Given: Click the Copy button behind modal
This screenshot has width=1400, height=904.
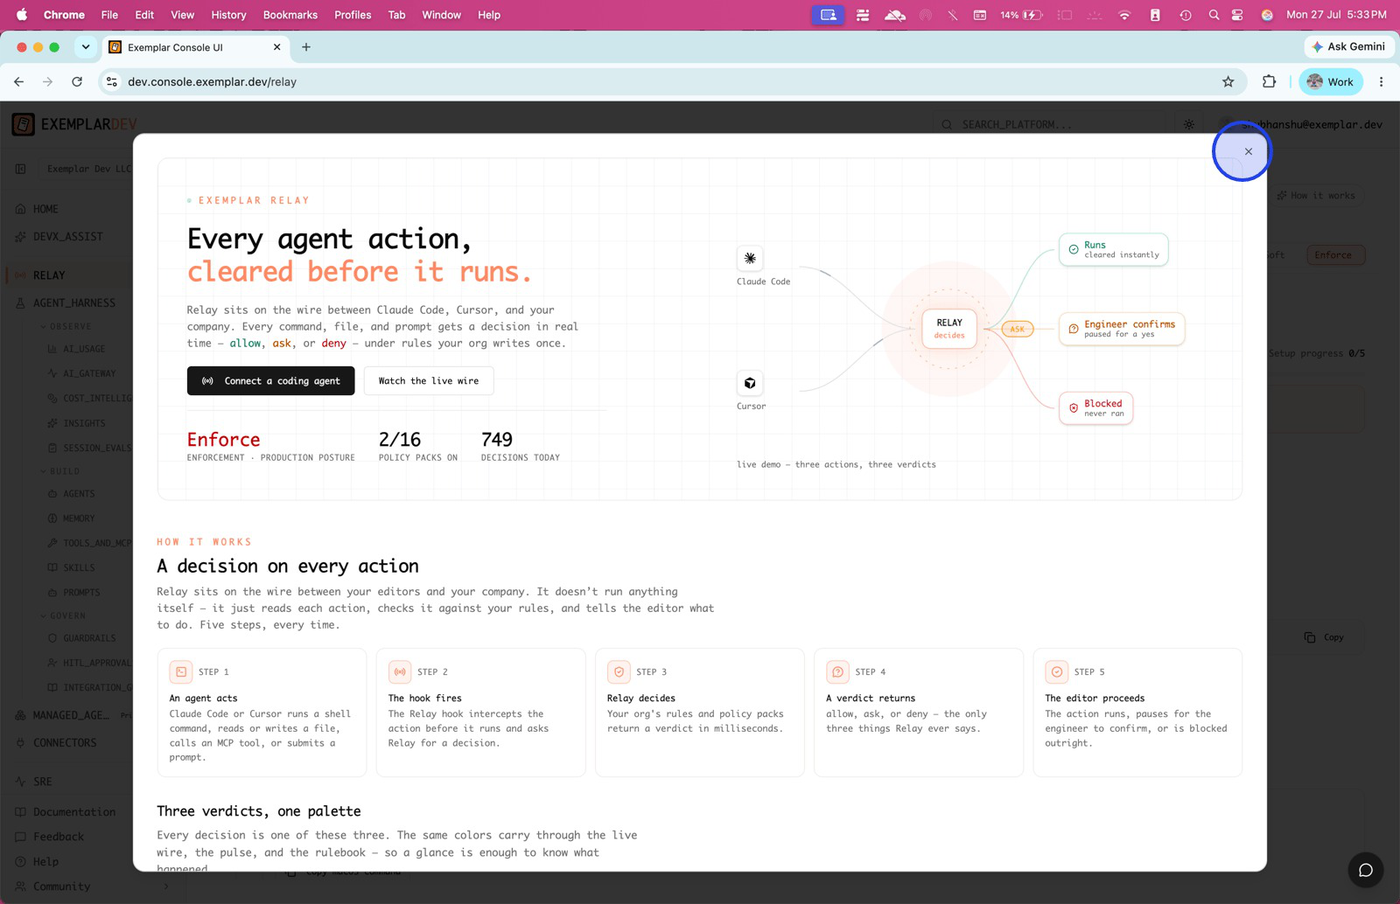Looking at the screenshot, I should (1324, 637).
